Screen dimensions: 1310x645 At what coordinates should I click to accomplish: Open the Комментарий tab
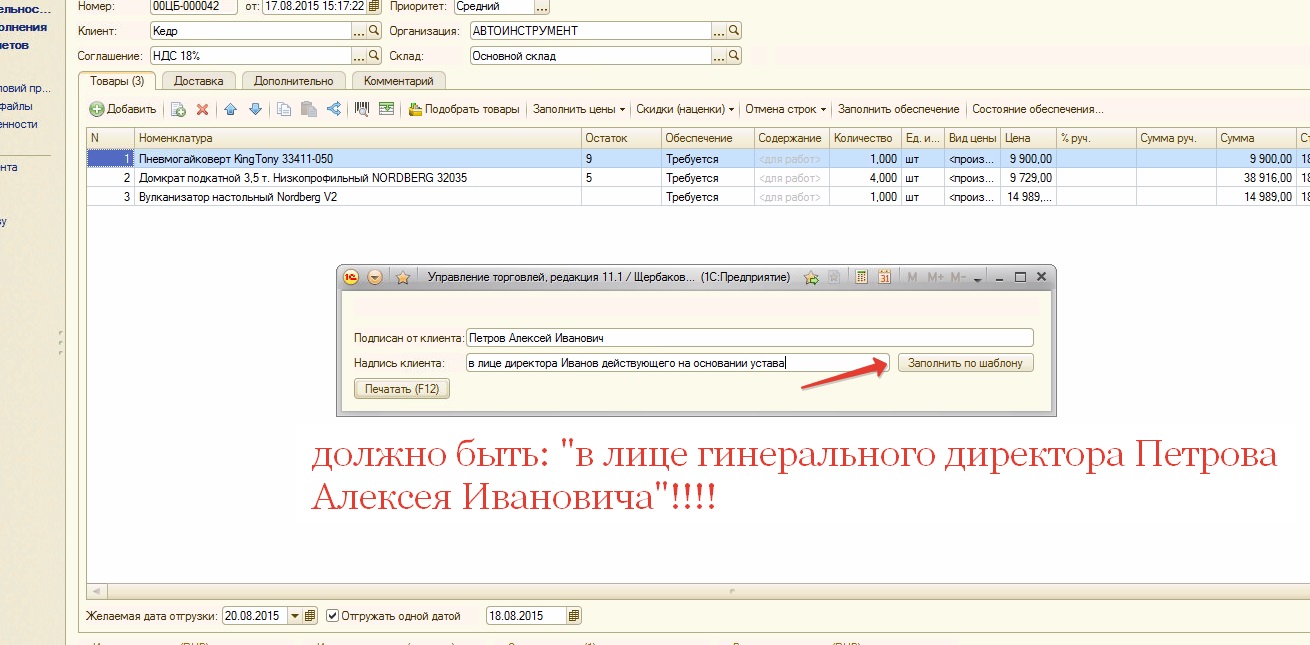[398, 80]
